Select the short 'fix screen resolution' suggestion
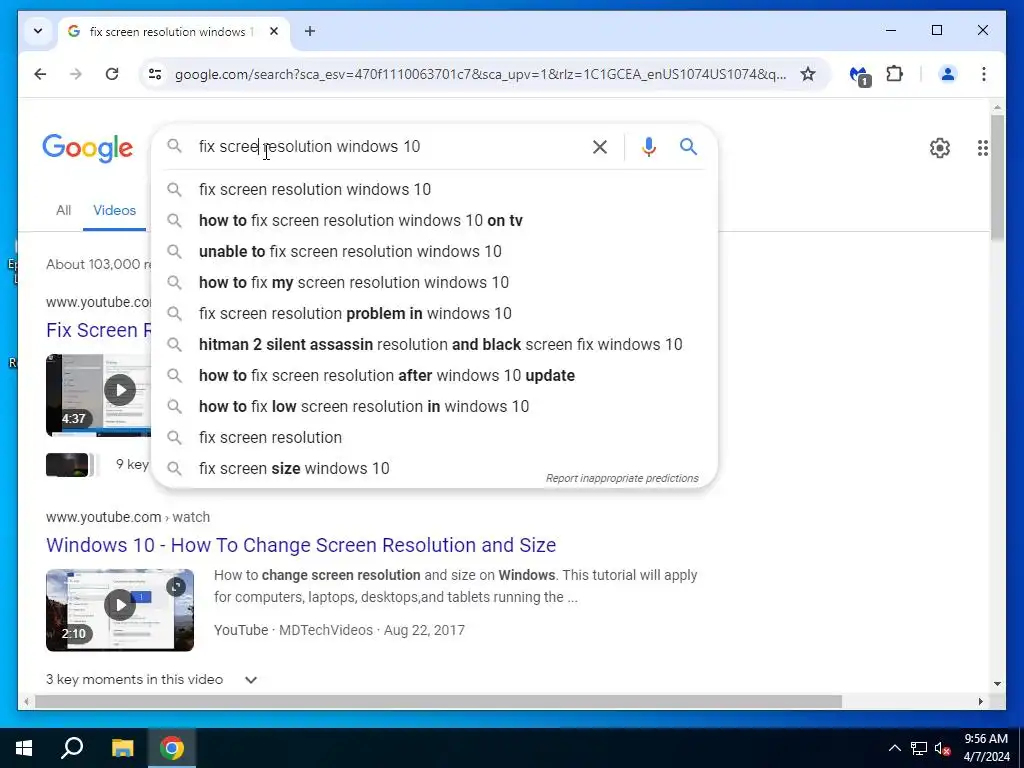 pyautogui.click(x=434, y=438)
